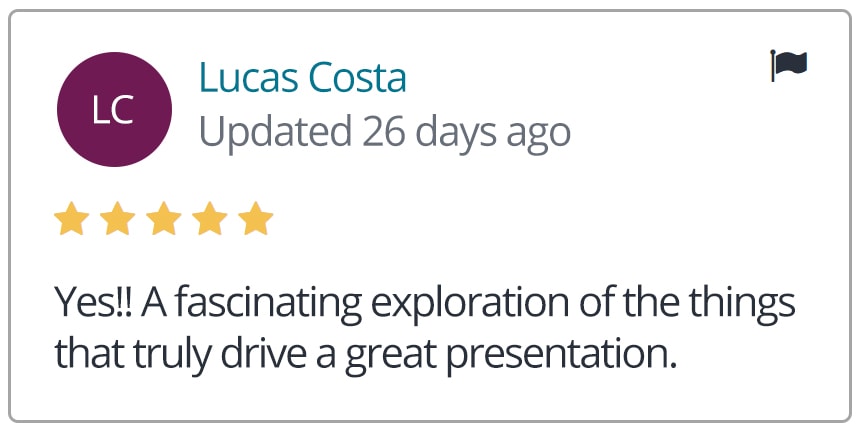859x435 pixels.
Task: Click the 'Updated 26 days ago' timestamp
Action: click(384, 131)
